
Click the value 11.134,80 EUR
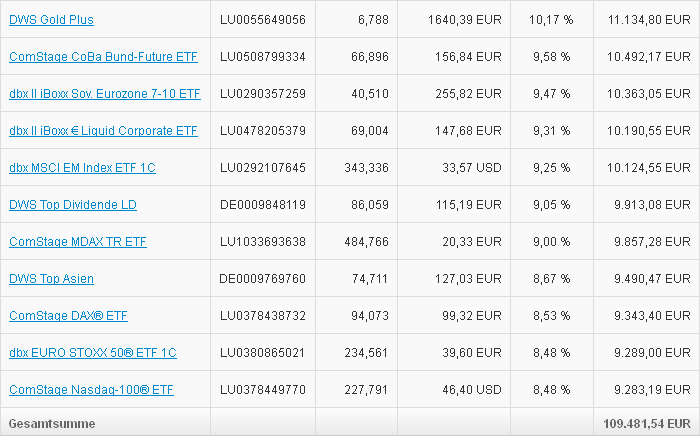tap(650, 20)
